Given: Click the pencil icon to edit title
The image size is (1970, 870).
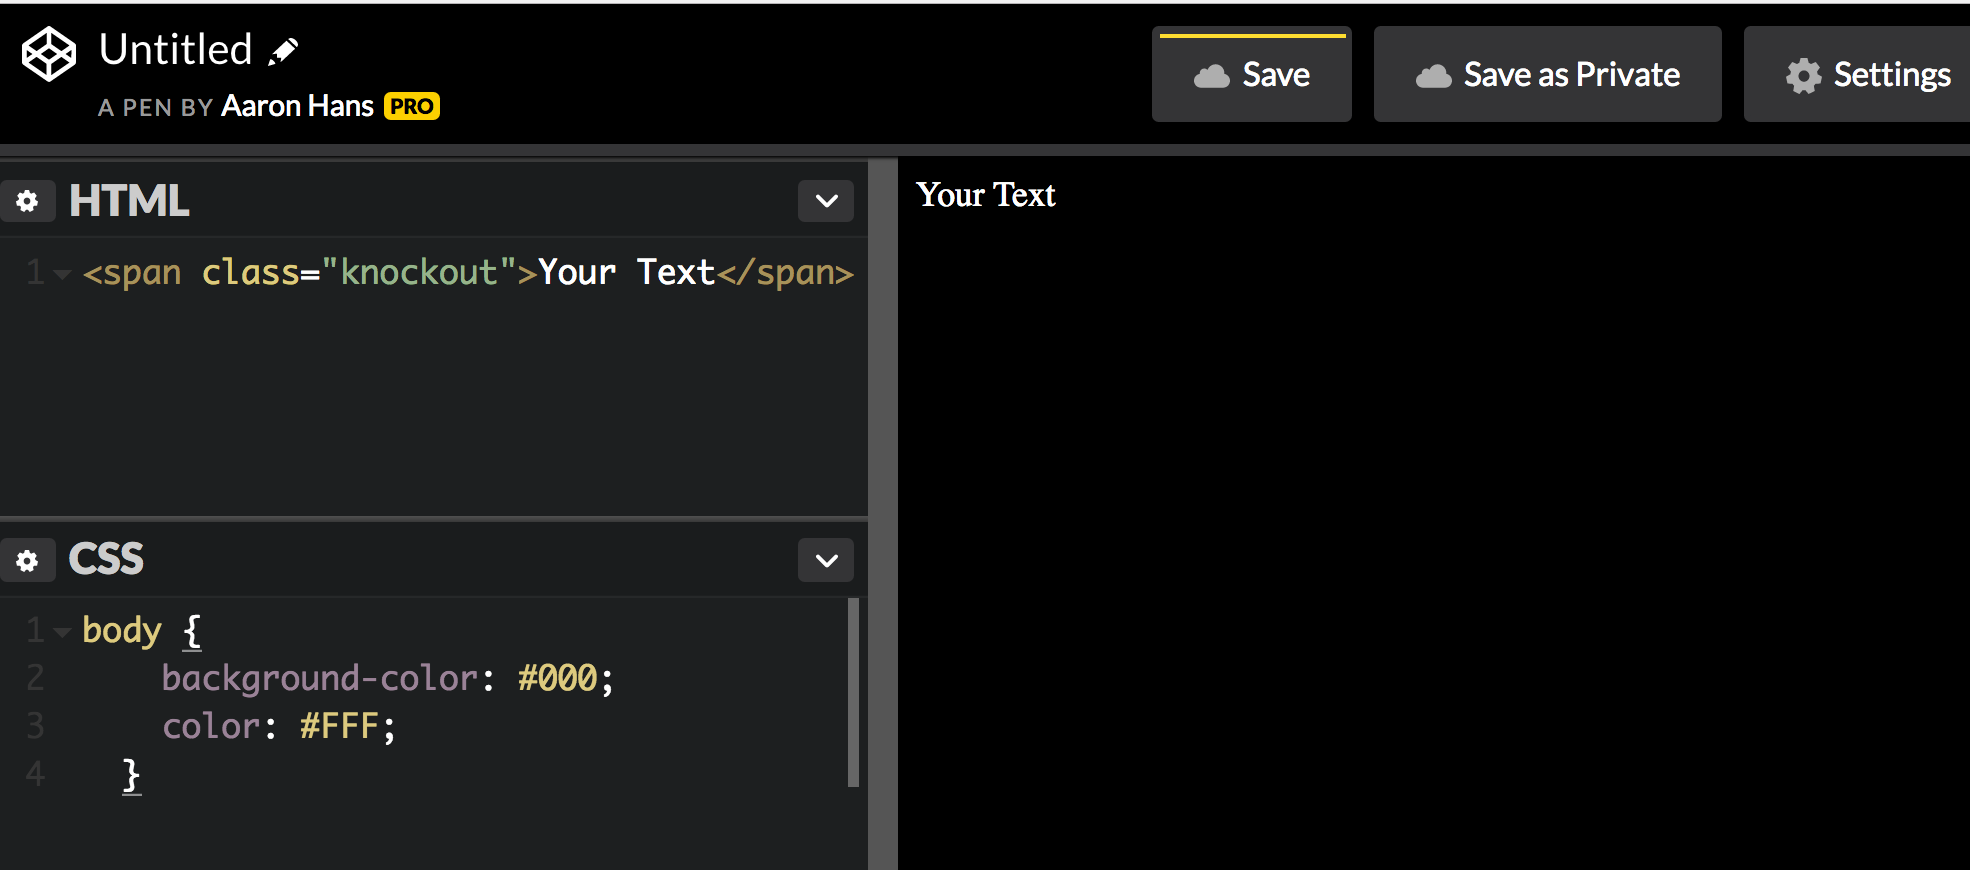Looking at the screenshot, I should pos(284,51).
